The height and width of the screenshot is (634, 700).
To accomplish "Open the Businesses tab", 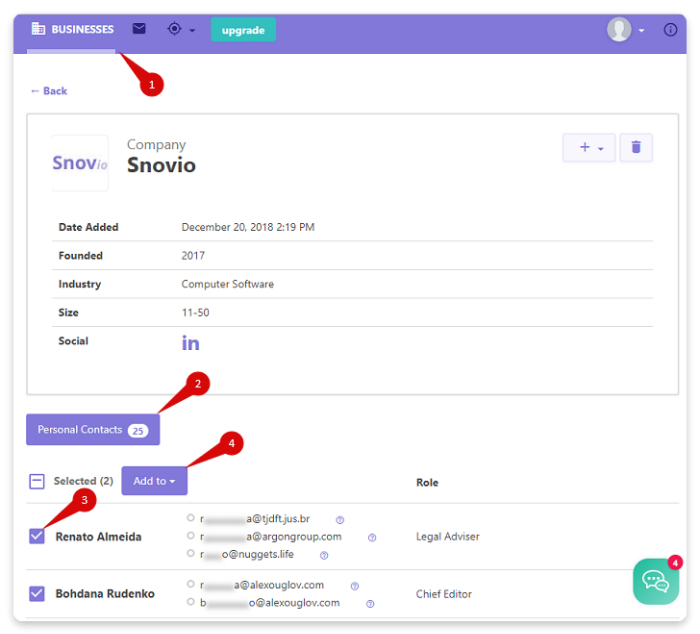I will coord(72,29).
